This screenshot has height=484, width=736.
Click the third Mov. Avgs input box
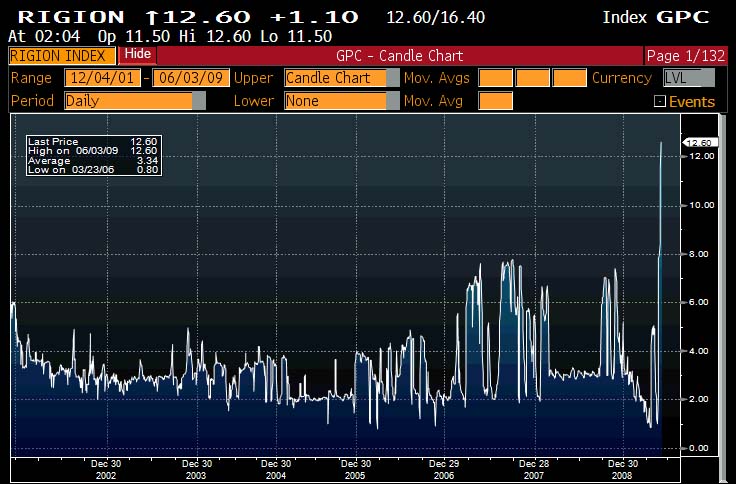tap(569, 78)
